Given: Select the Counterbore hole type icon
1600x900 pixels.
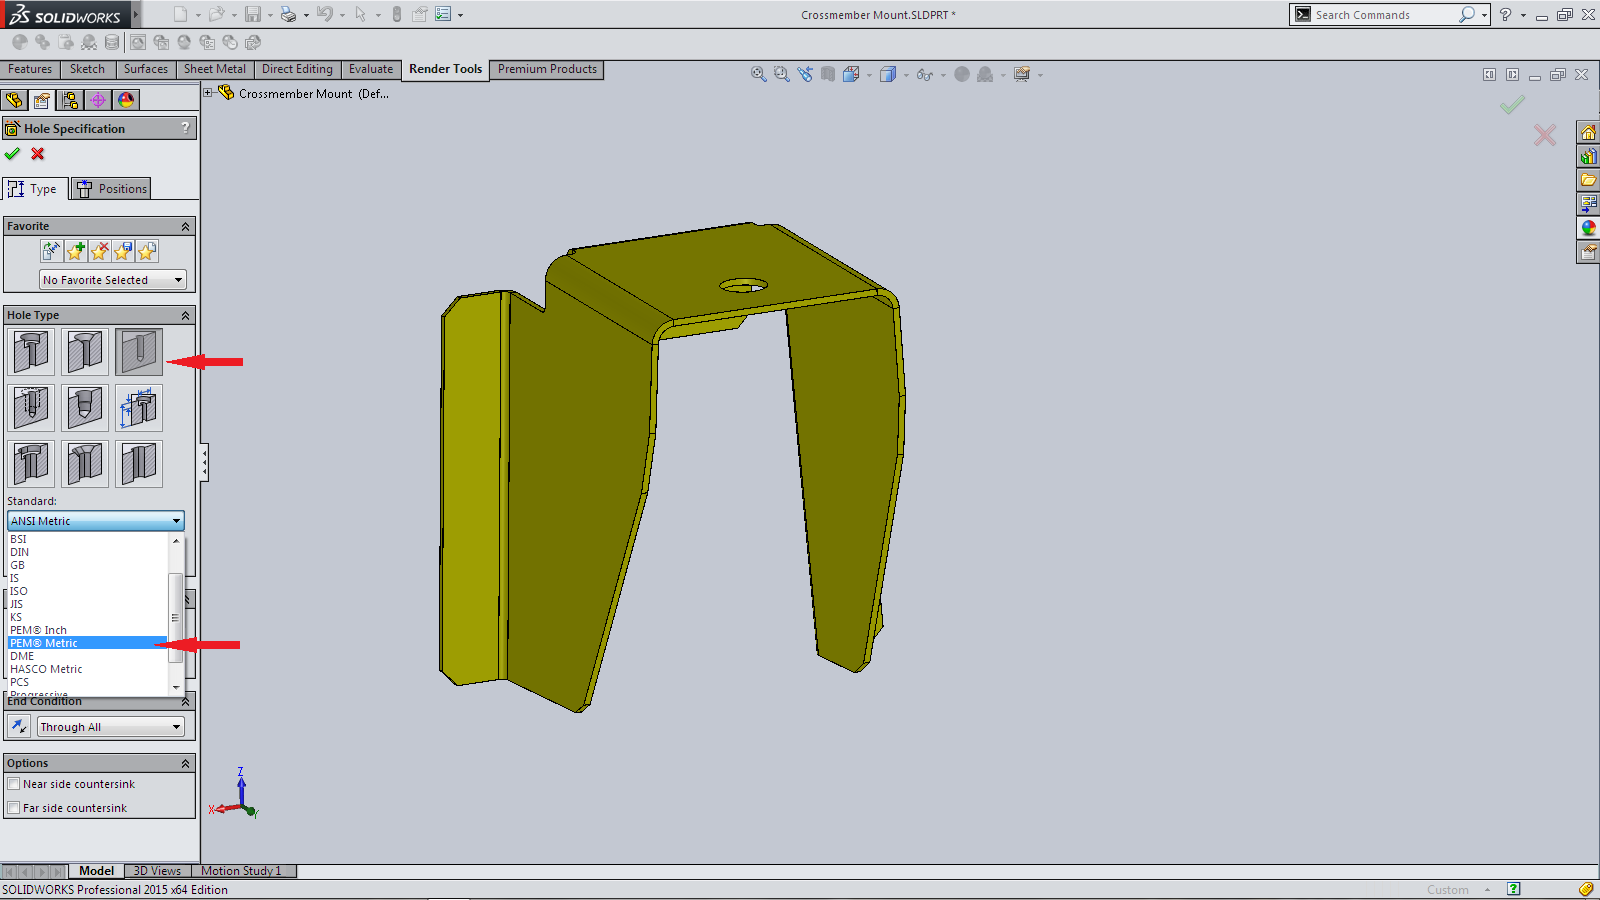Looking at the screenshot, I should 31,352.
